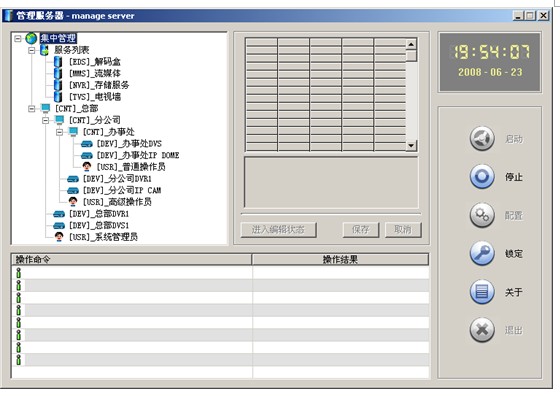Select the [DEV]_办事处DVS label
The width and height of the screenshot is (560, 398).
129,144
